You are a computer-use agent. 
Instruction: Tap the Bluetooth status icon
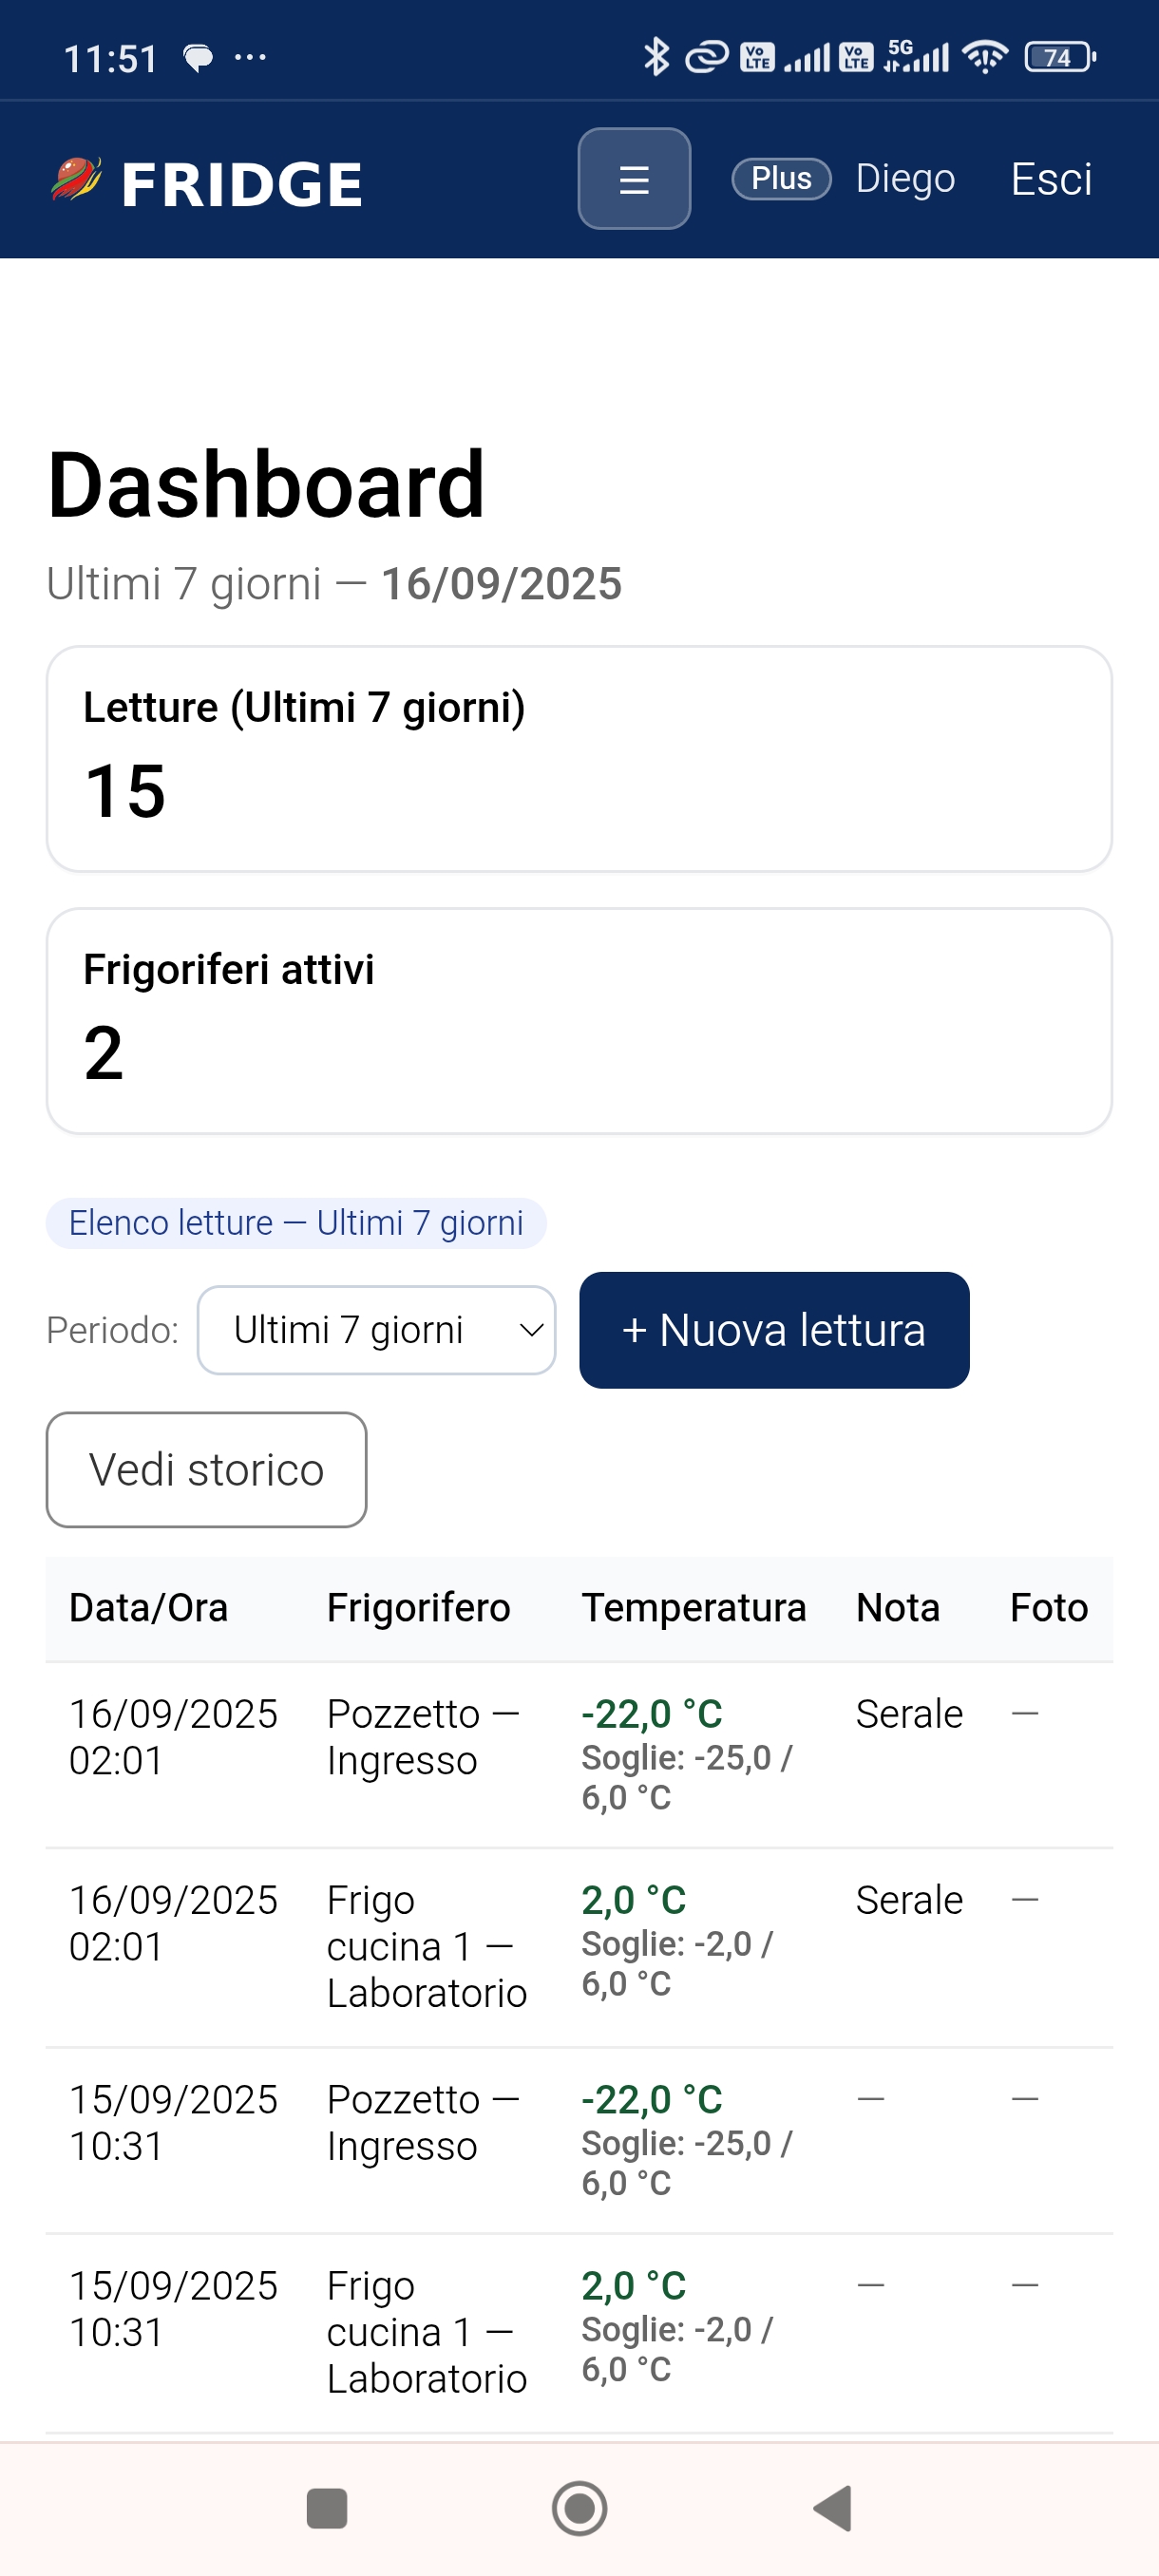(x=656, y=57)
